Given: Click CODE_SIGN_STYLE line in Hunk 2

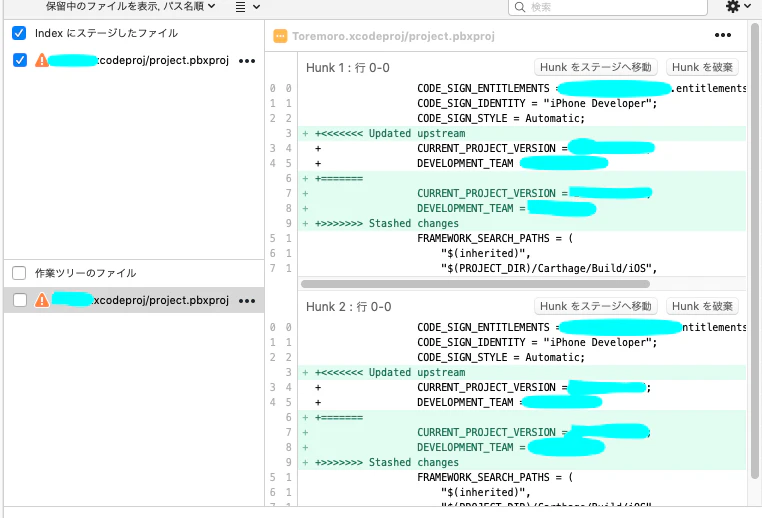Looking at the screenshot, I should coord(522,357).
